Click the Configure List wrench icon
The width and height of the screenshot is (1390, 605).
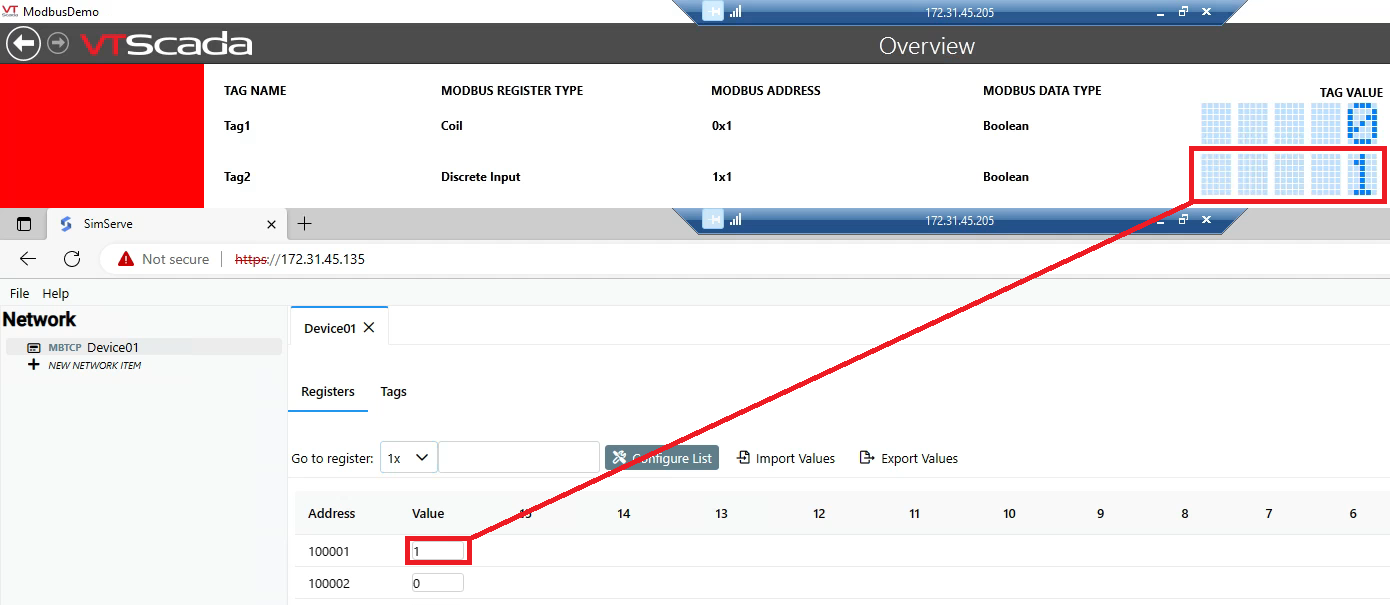(623, 457)
